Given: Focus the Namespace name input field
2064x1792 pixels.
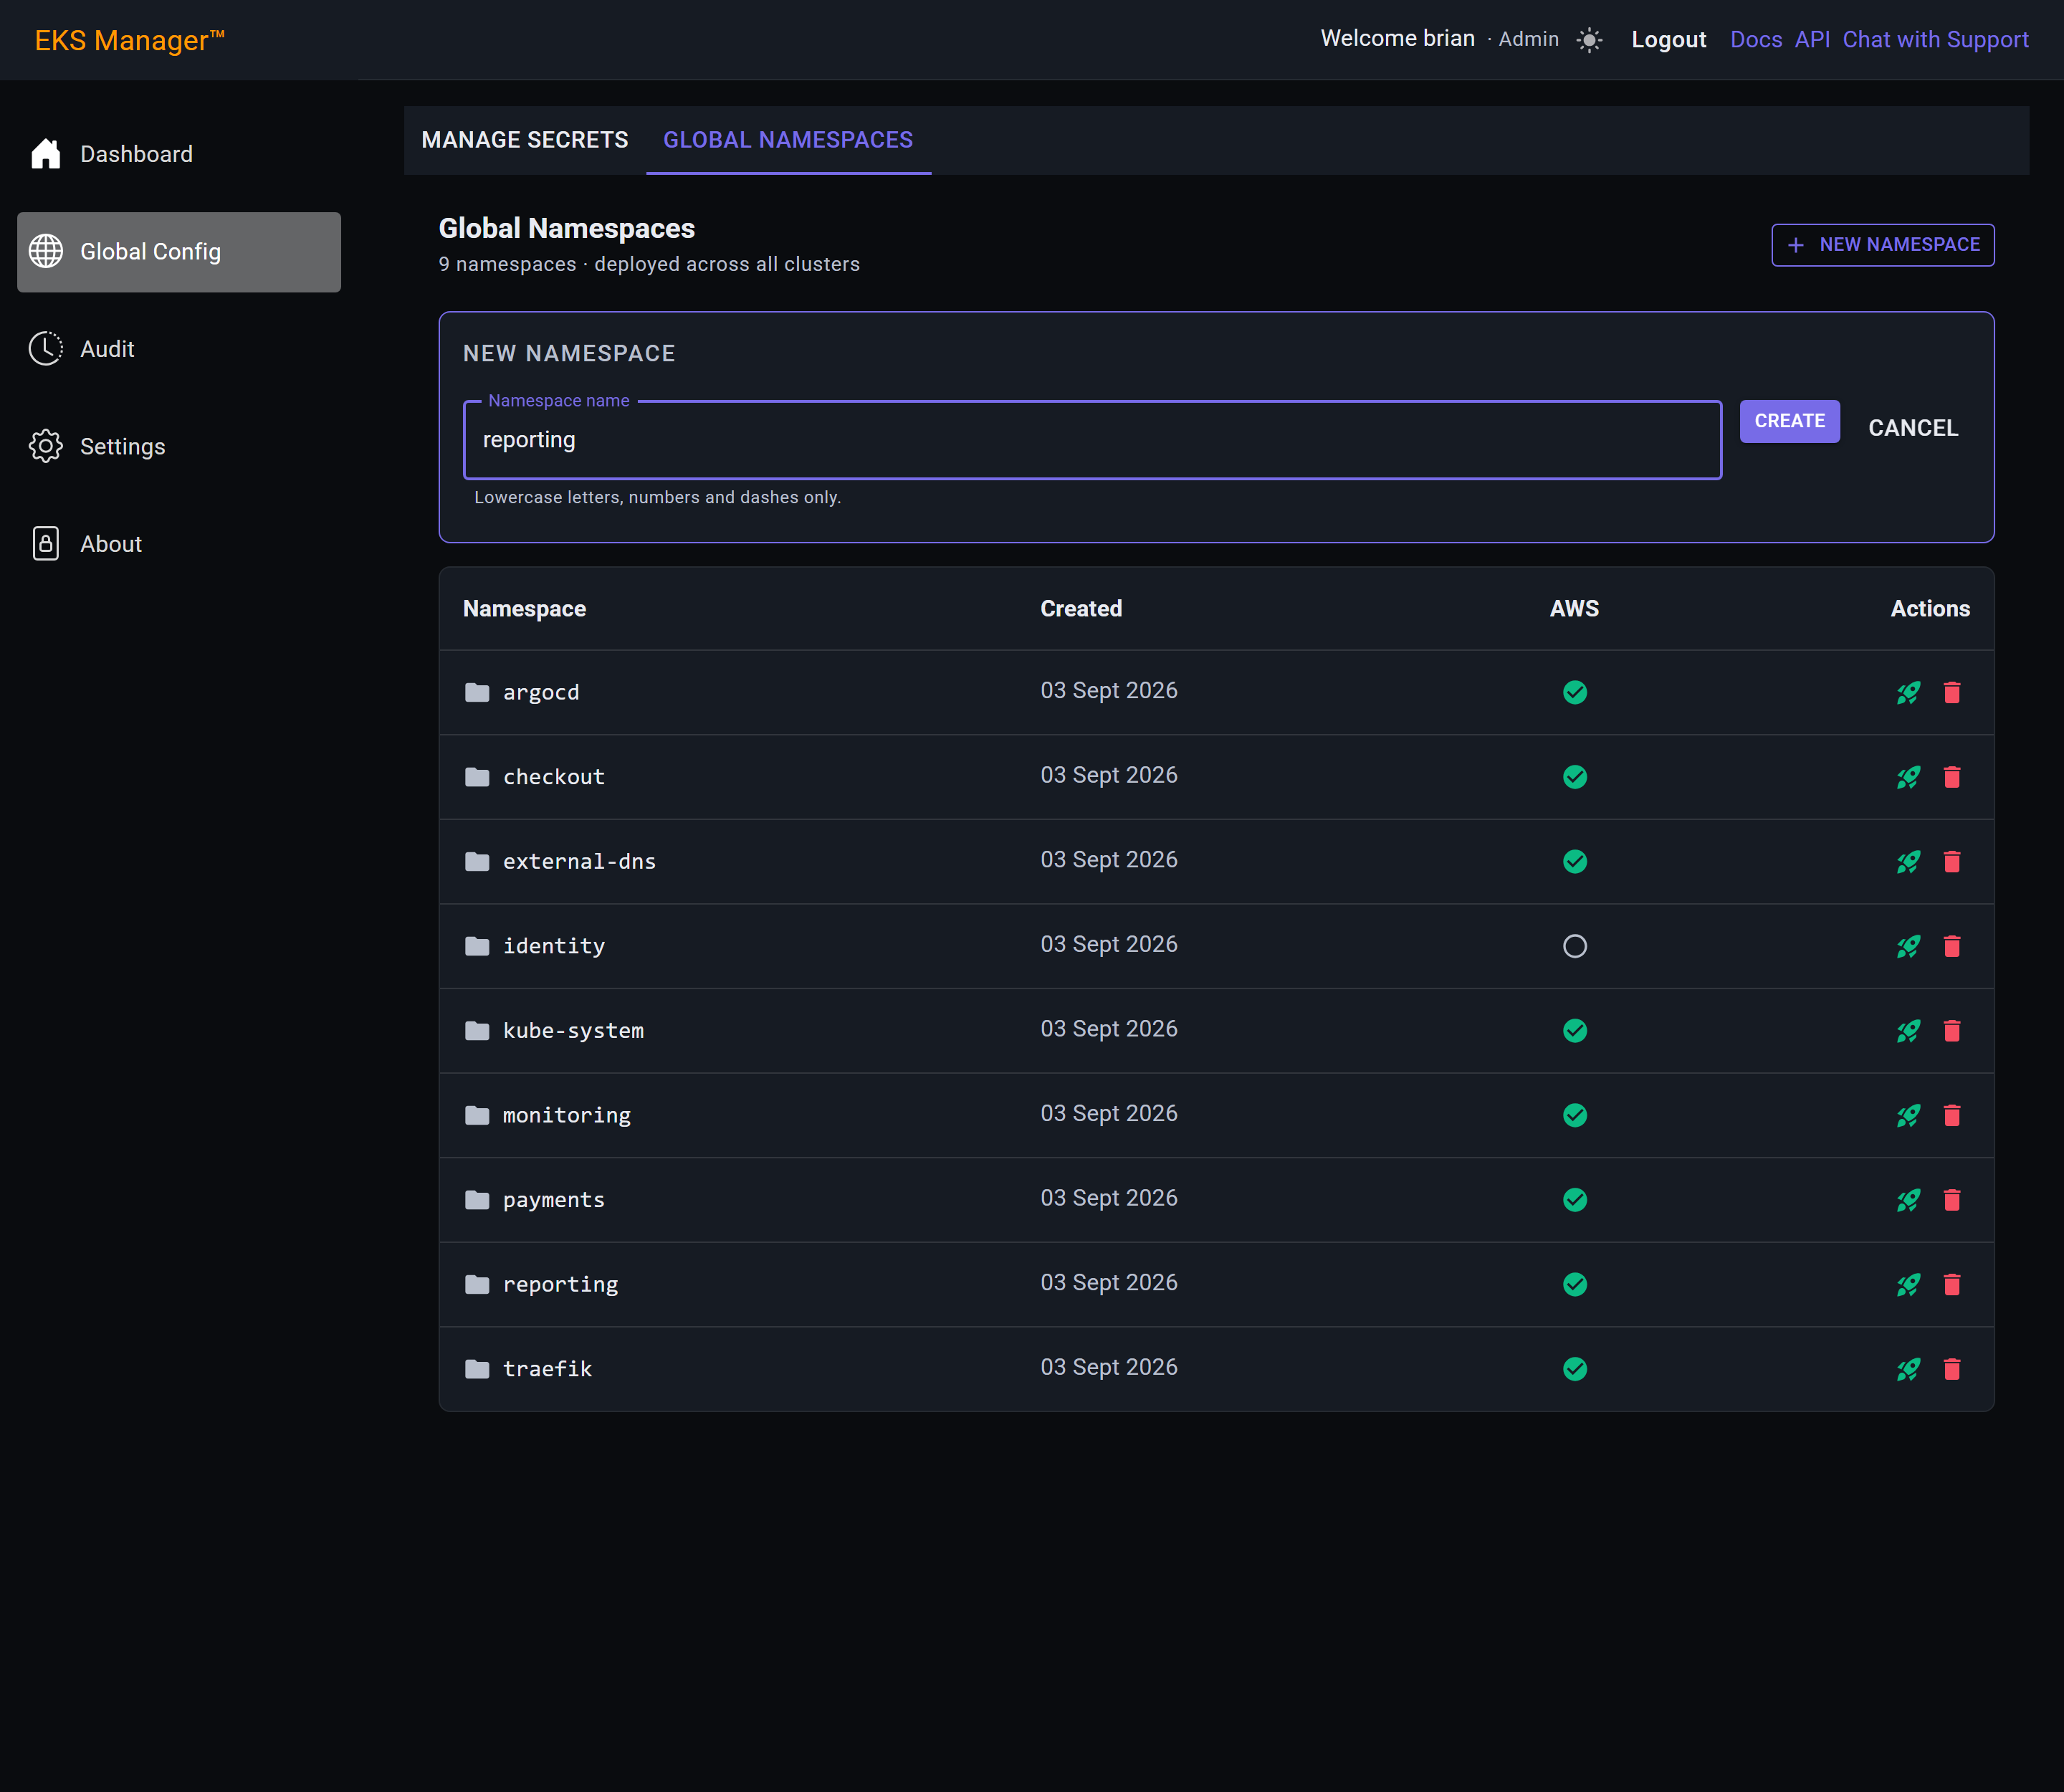Looking at the screenshot, I should pyautogui.click(x=1092, y=440).
